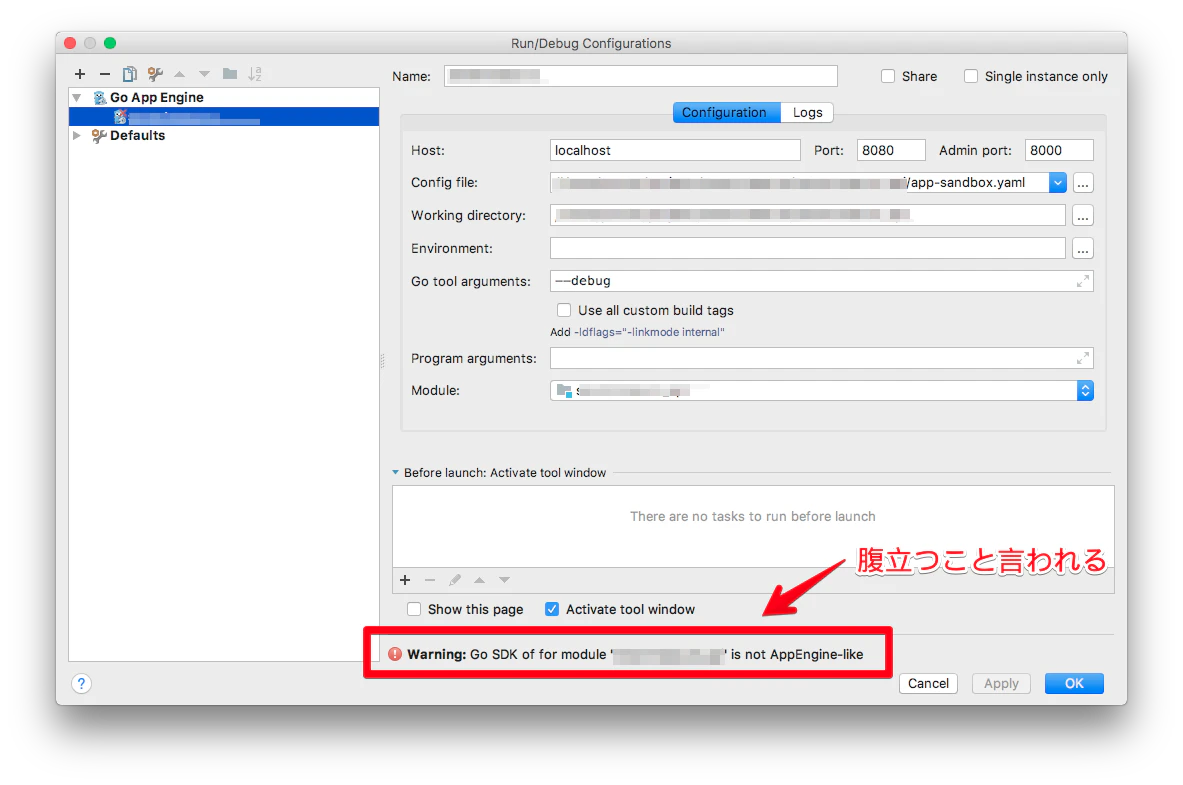The image size is (1183, 785).
Task: Click the Cancel button
Action: [928, 684]
